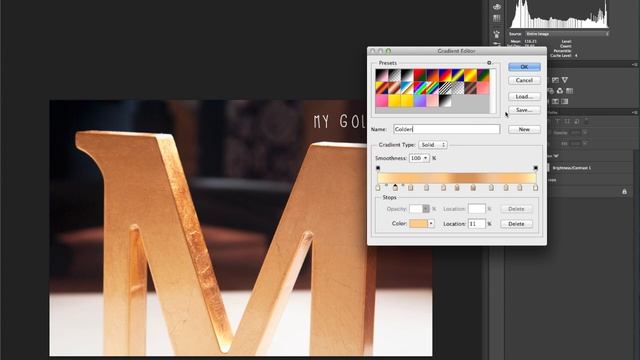This screenshot has width=640, height=360.
Task: Open the stop Color dropdown arrow
Action: click(x=431, y=224)
